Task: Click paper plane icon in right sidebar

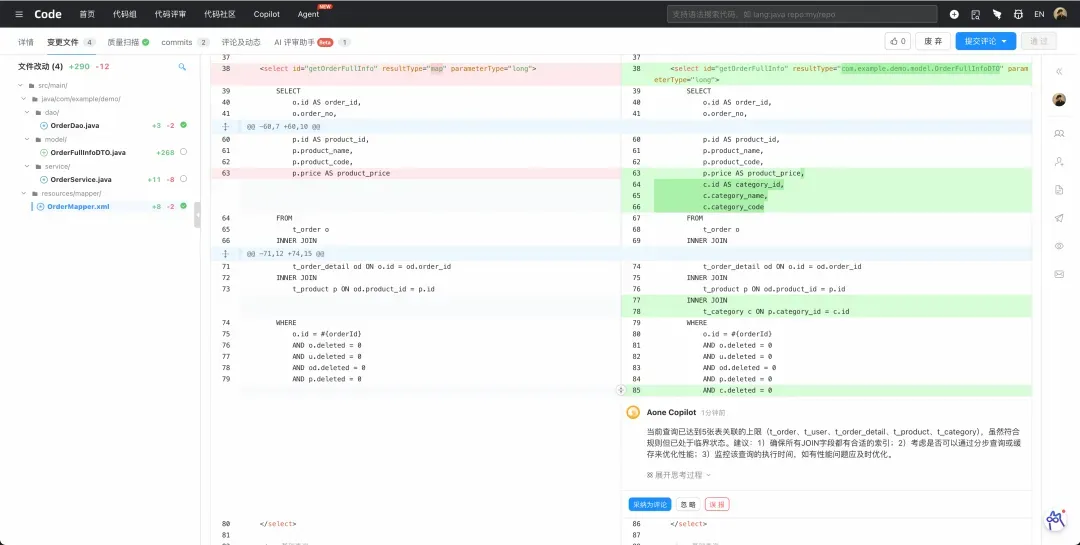Action: 1059,218
